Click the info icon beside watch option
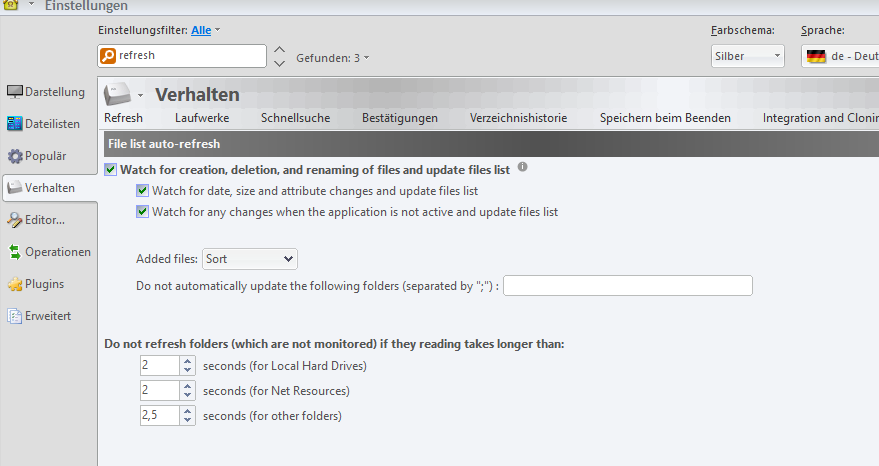 tap(522, 168)
